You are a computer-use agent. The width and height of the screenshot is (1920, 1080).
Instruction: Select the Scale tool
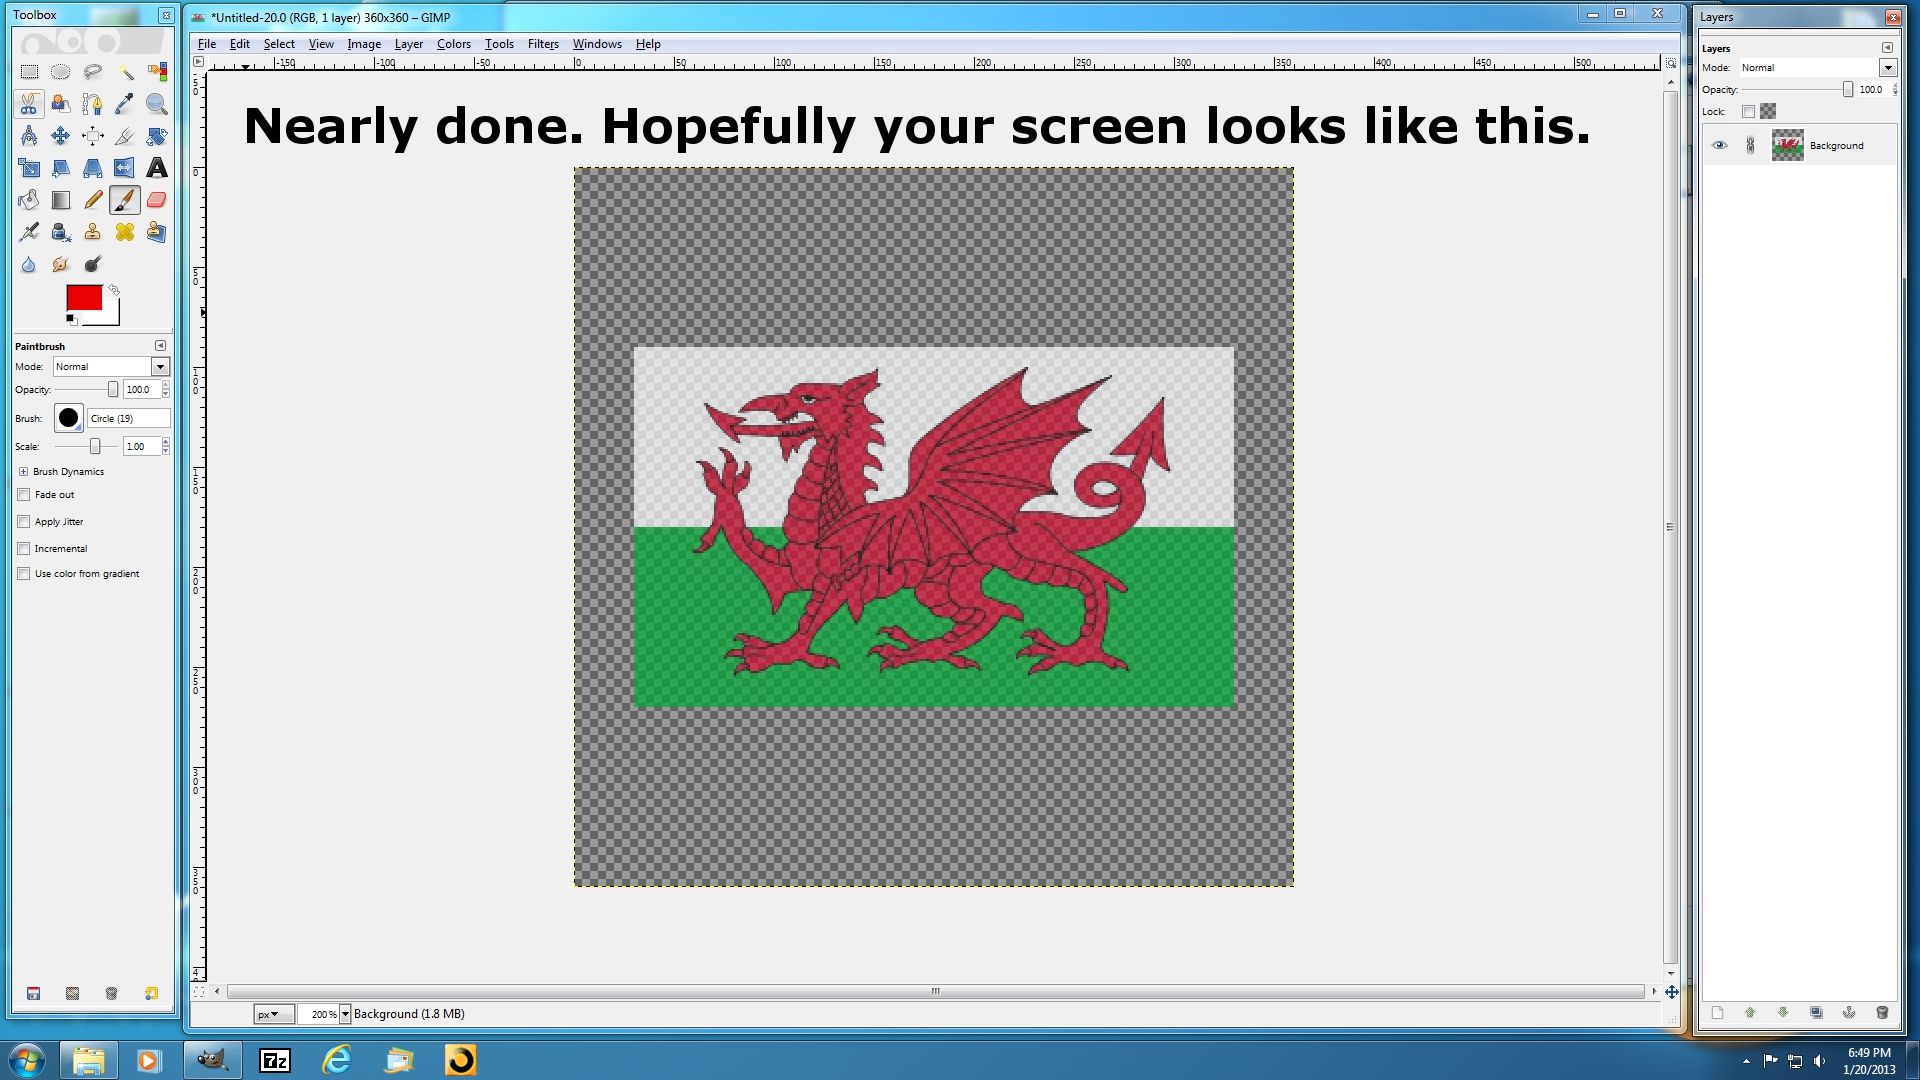point(29,168)
